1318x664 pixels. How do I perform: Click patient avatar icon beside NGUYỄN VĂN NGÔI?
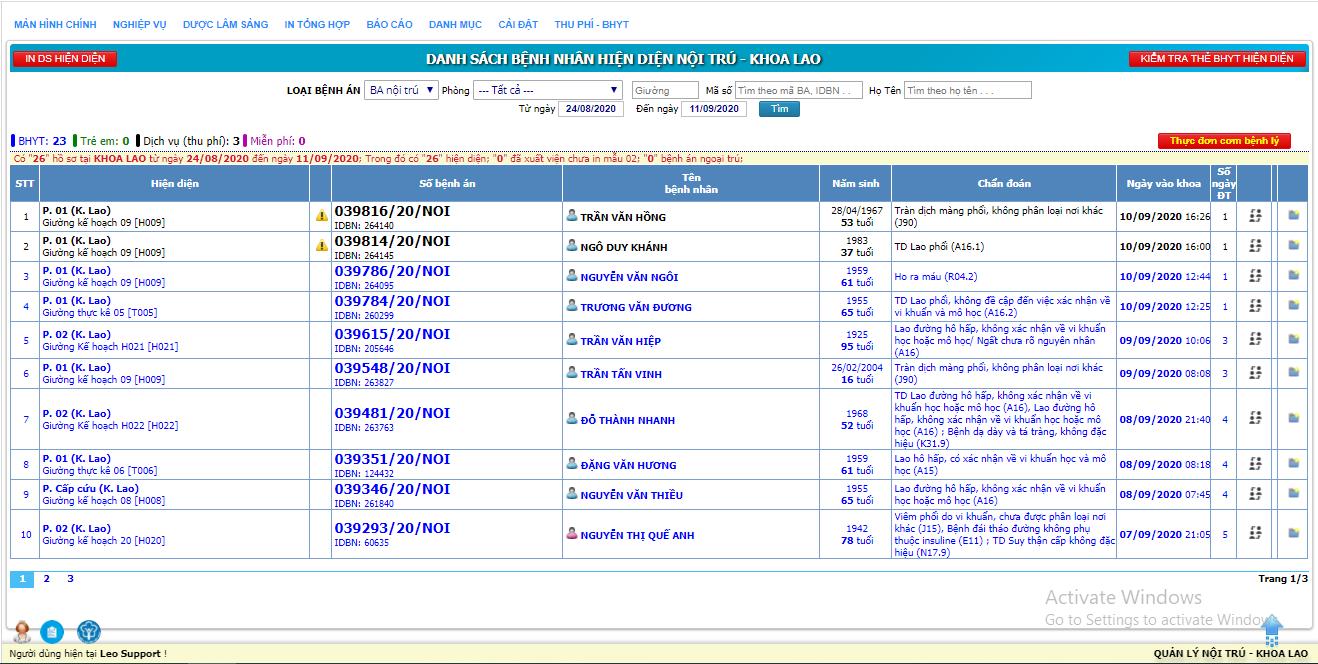(572, 276)
